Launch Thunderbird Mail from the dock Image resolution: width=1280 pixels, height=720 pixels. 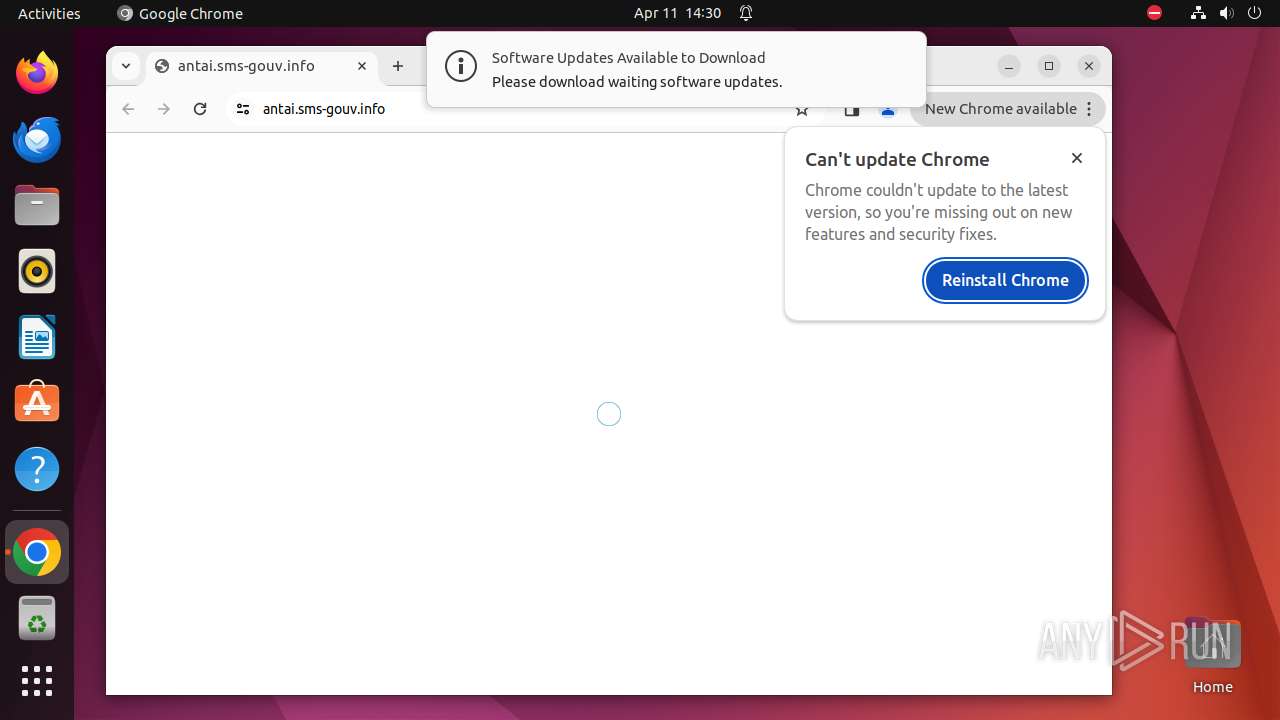37,139
